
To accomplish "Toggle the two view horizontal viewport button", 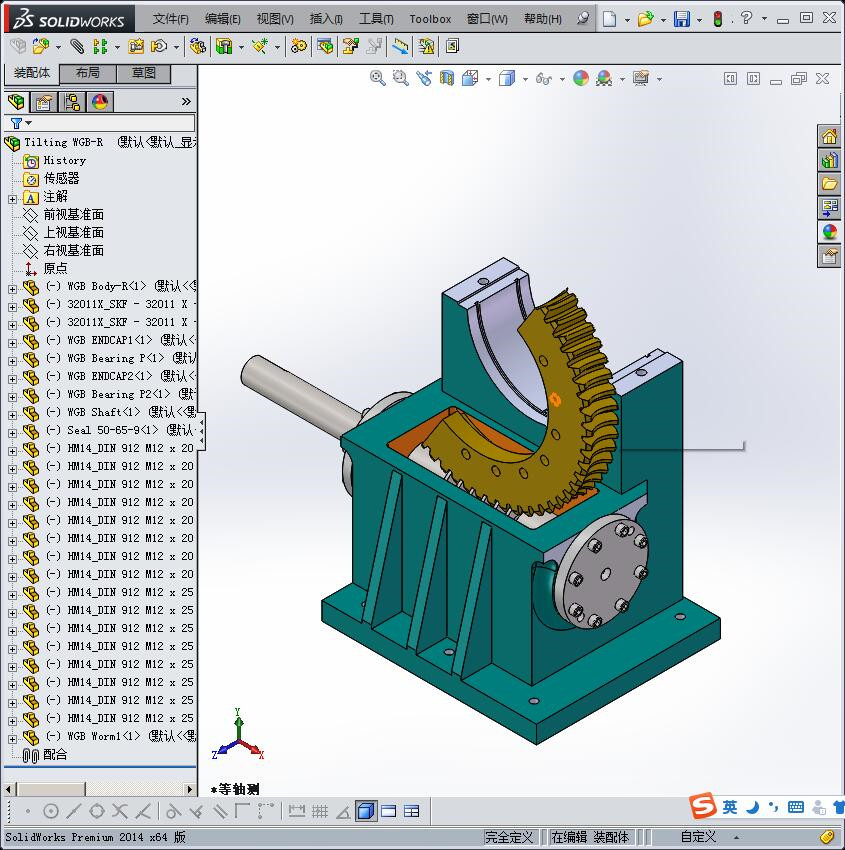I will (389, 811).
